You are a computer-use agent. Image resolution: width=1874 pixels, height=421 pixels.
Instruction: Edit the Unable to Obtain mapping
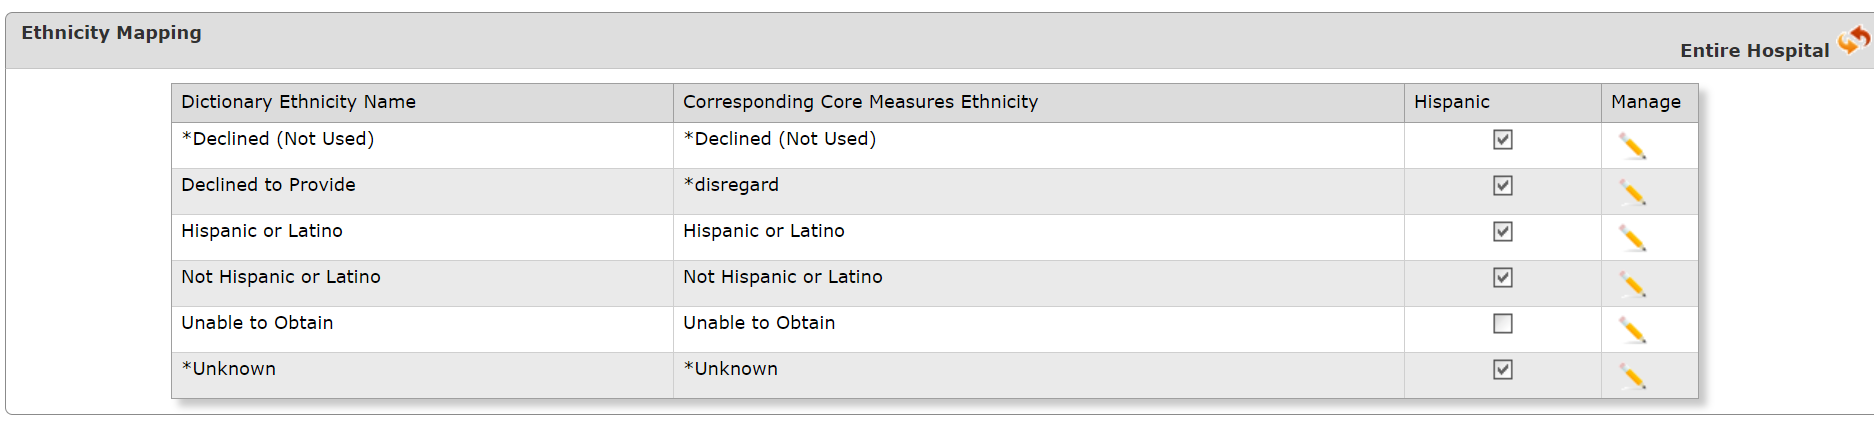point(1632,331)
